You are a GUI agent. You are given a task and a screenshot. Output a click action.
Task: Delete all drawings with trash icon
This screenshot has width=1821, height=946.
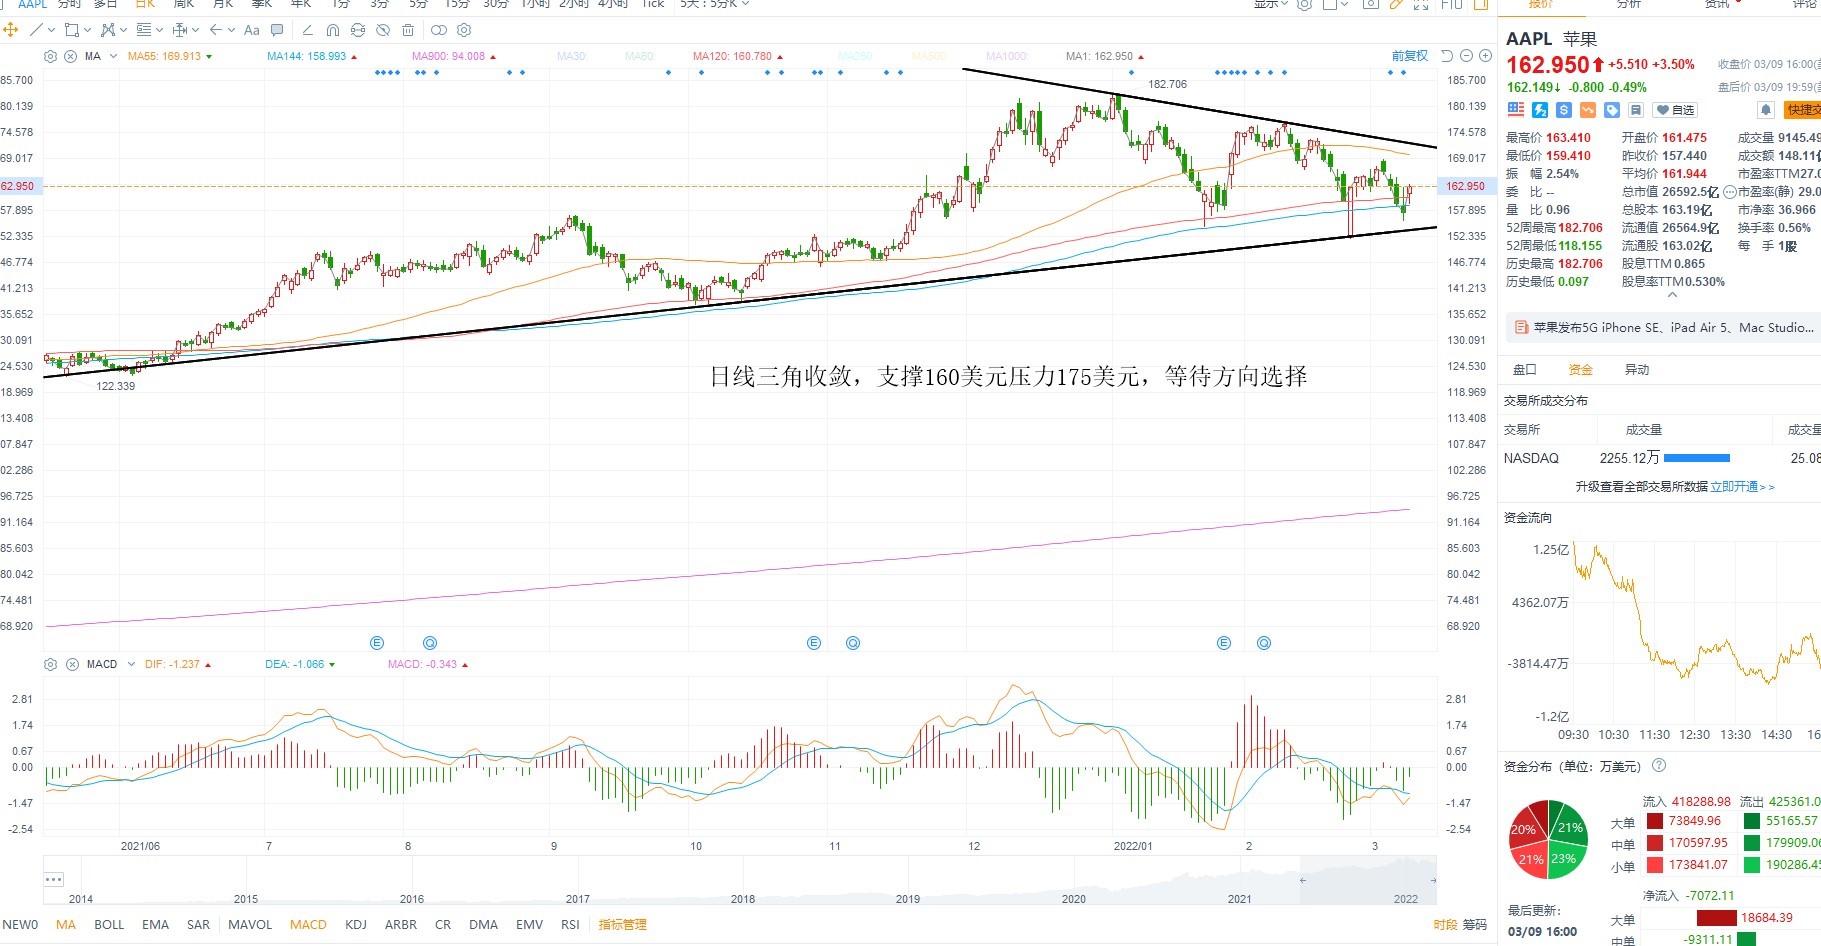[408, 30]
